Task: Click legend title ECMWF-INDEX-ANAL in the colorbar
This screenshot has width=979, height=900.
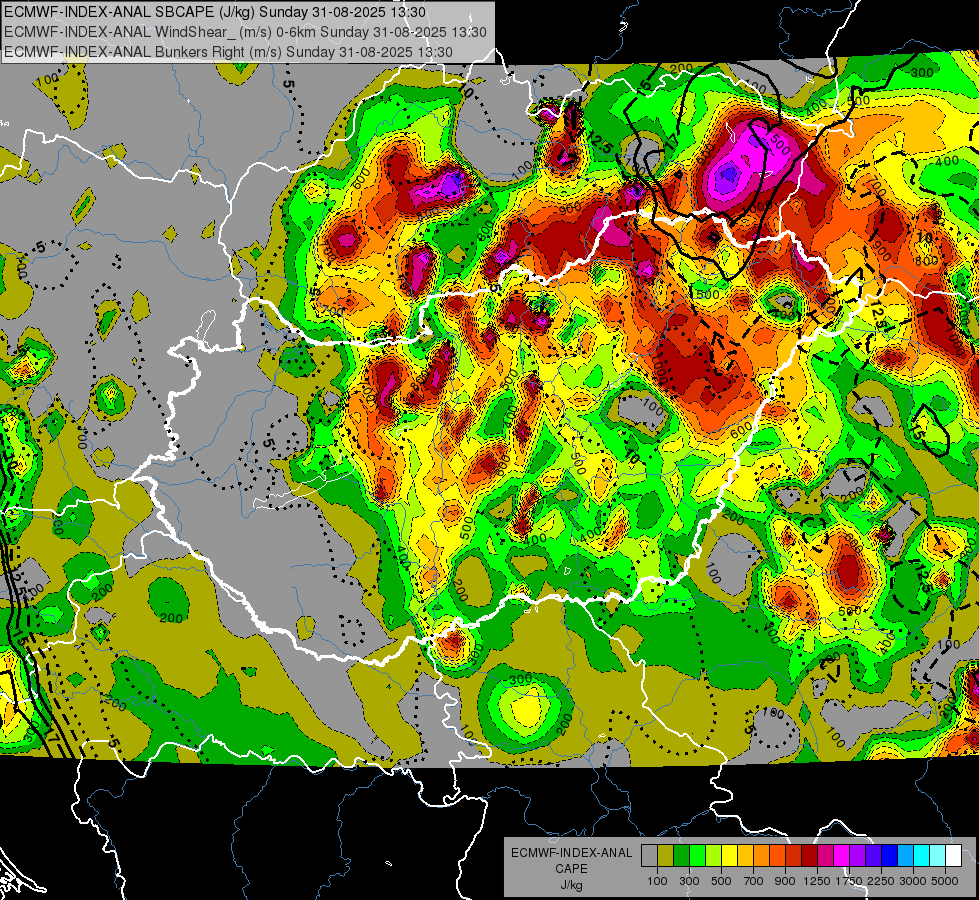Action: point(571,853)
